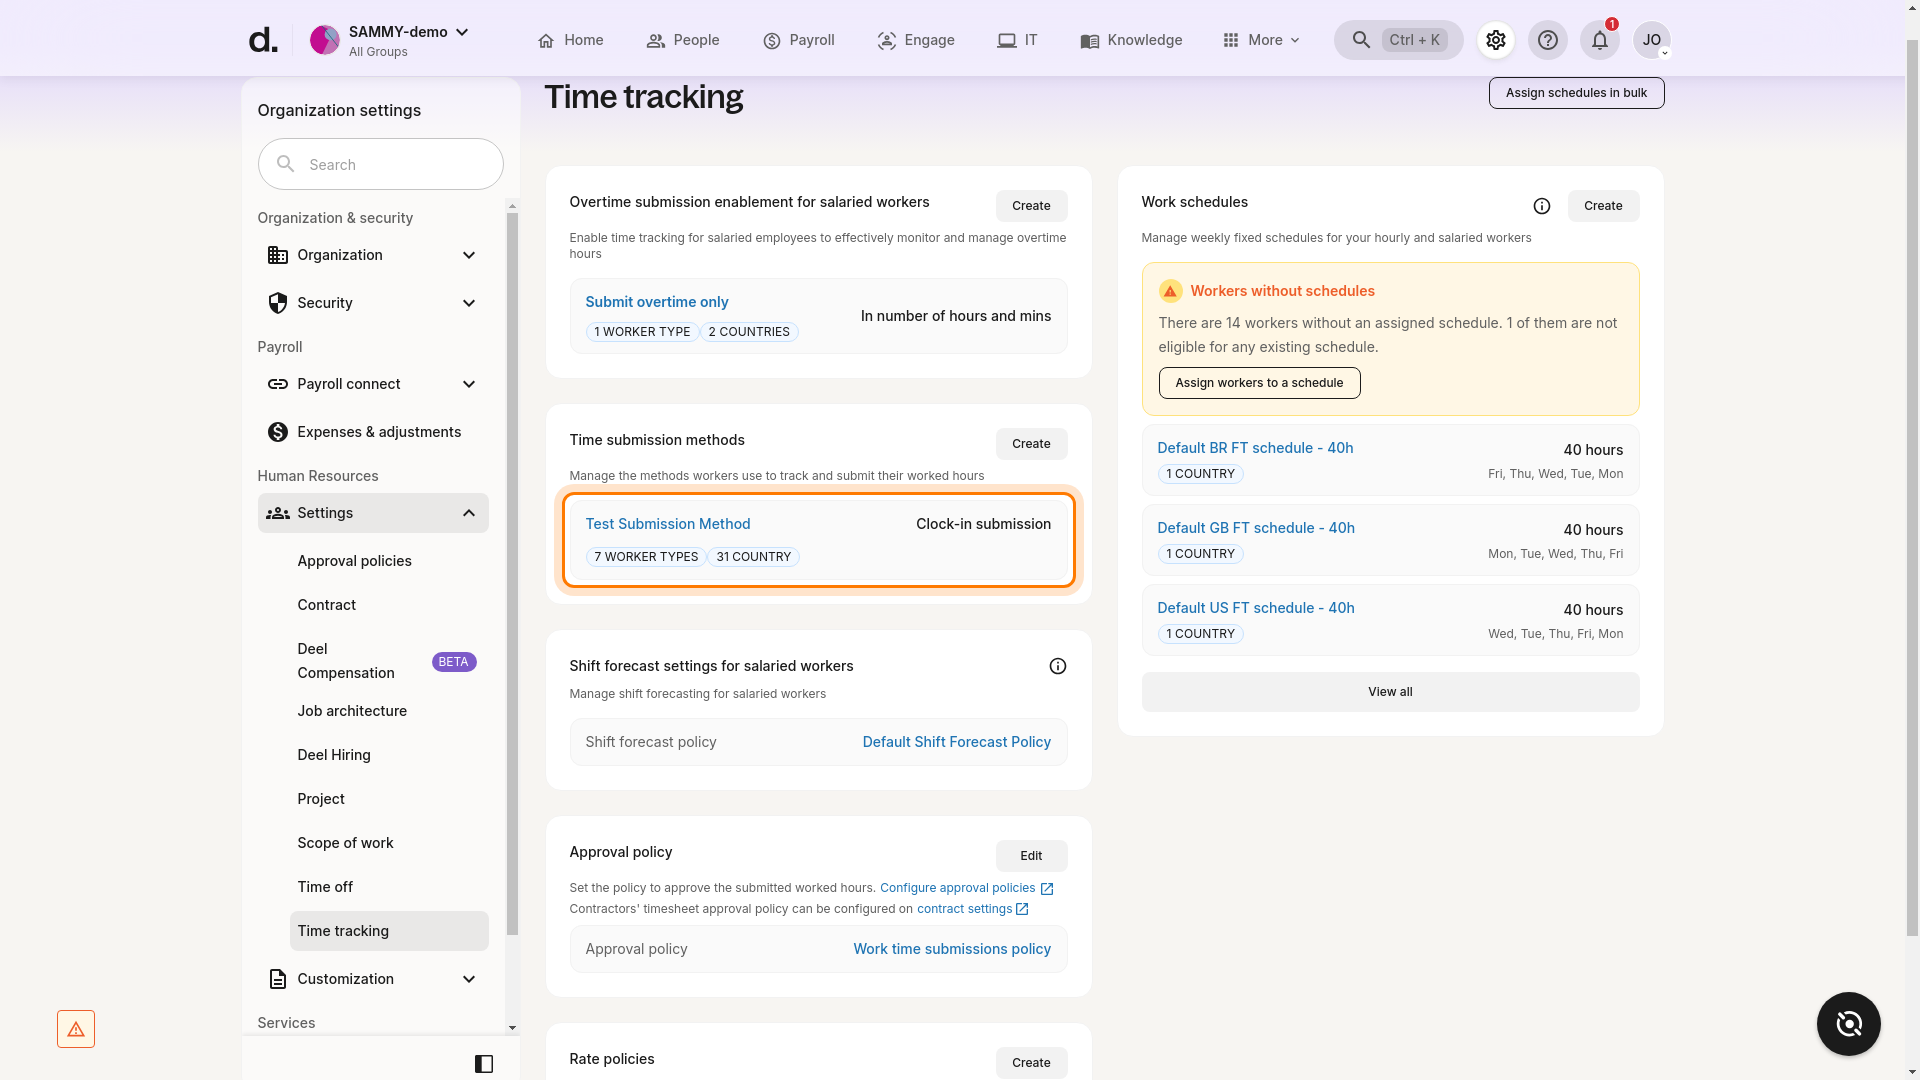Expand the Customization section chevron
1920x1080 pixels.
[468, 979]
